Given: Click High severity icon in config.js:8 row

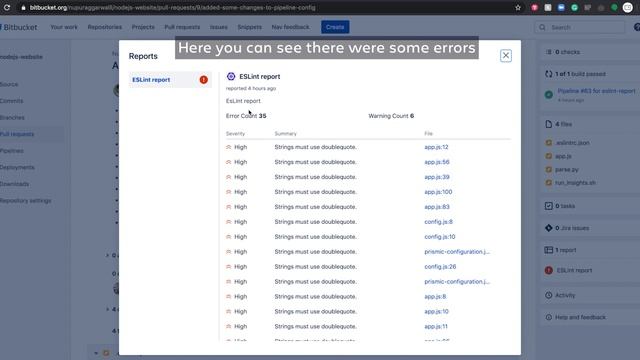Looking at the screenshot, I should [229, 222].
